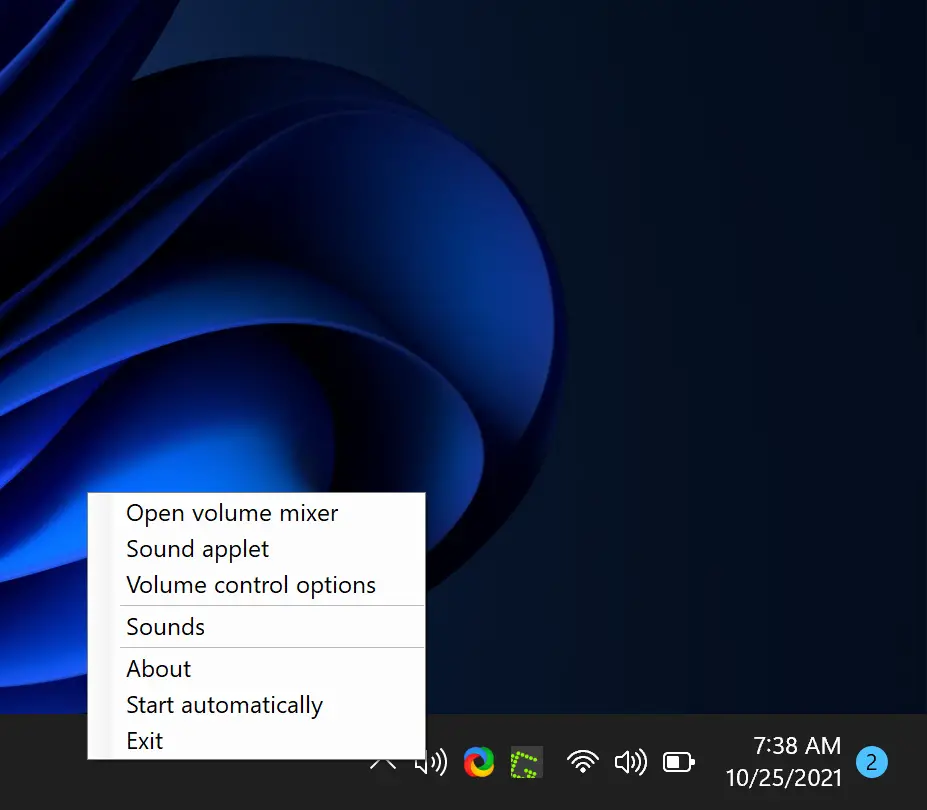This screenshot has height=810, width=927.
Task: Open volume mixer from context menu
Action: [x=257, y=513]
